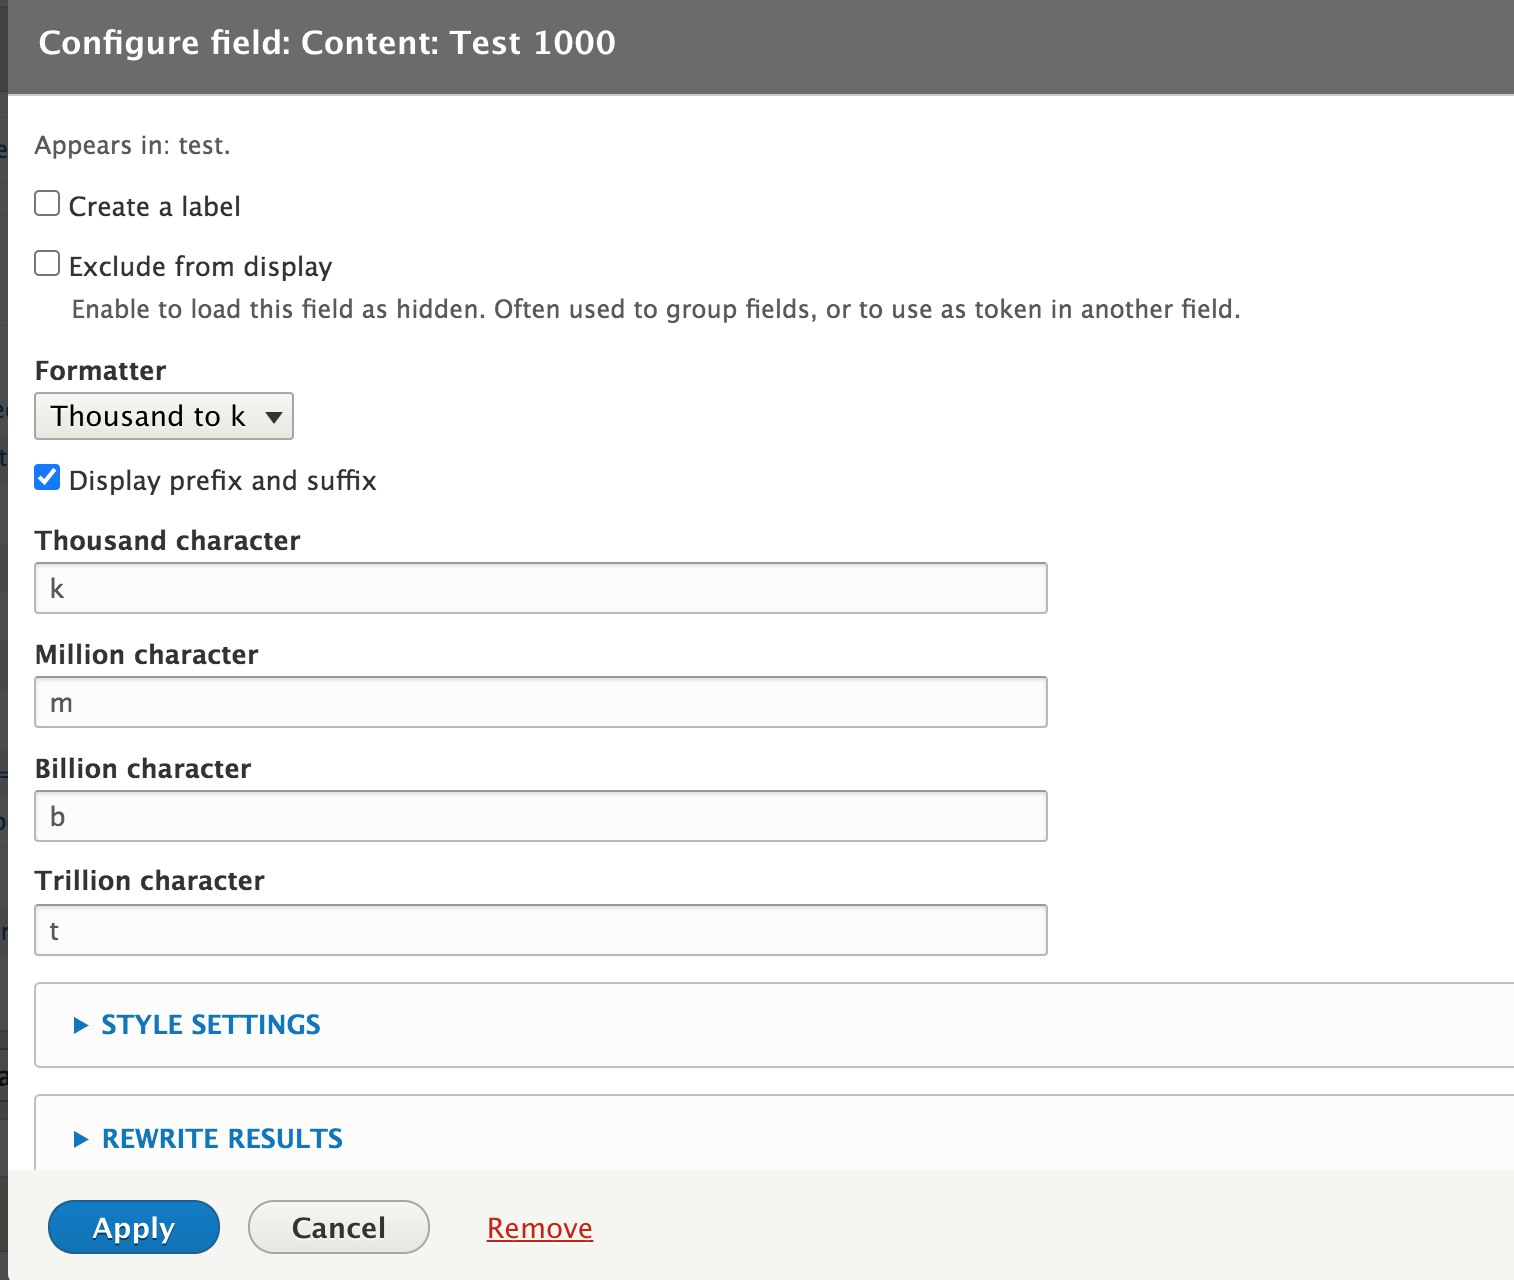Click the REWRITE RESULTS disclosure triangle
Screen dimensions: 1514x1280
click(x=80, y=1138)
